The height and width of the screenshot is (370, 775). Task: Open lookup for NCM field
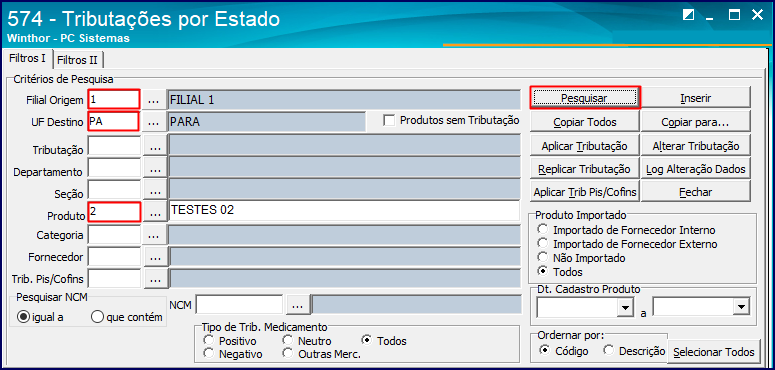click(x=297, y=305)
